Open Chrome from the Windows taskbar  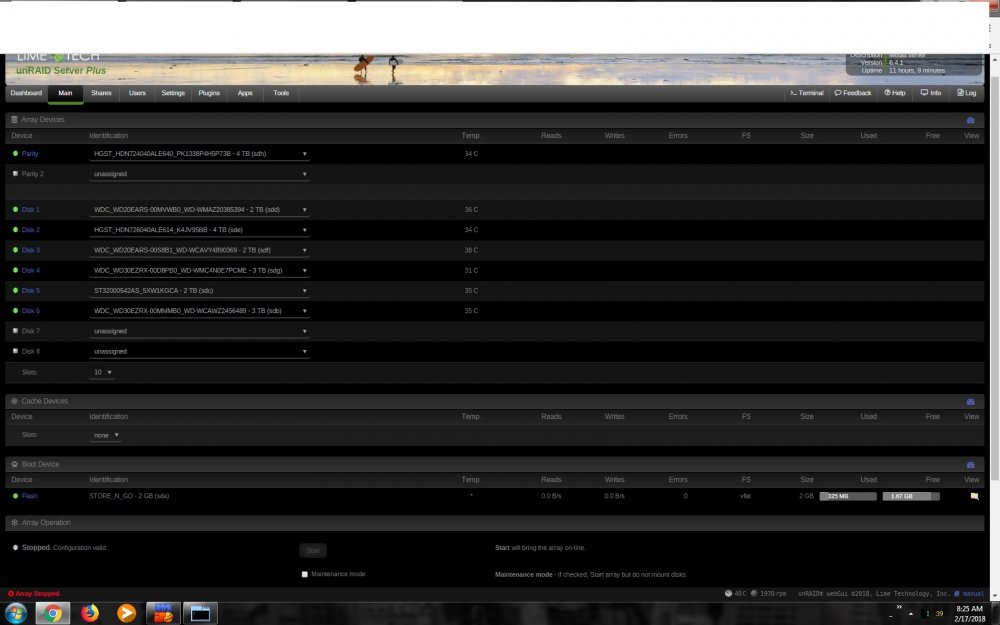52,614
